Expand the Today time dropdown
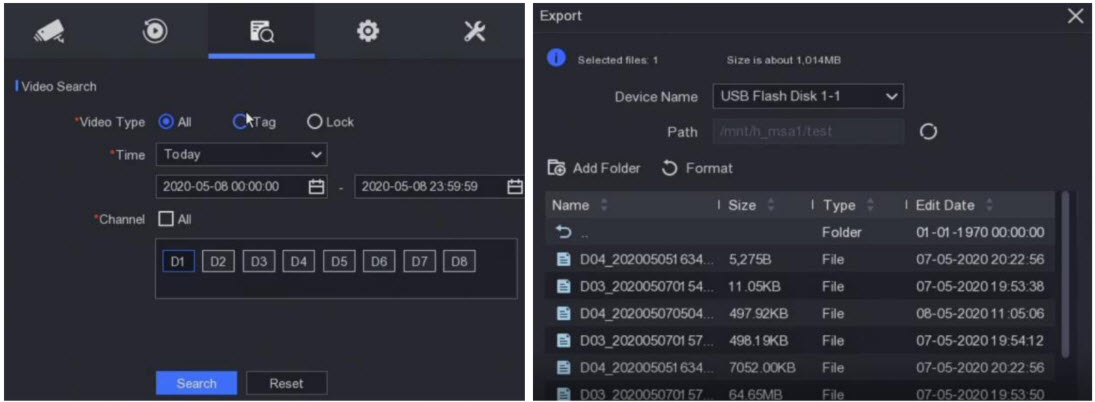 [x=240, y=155]
